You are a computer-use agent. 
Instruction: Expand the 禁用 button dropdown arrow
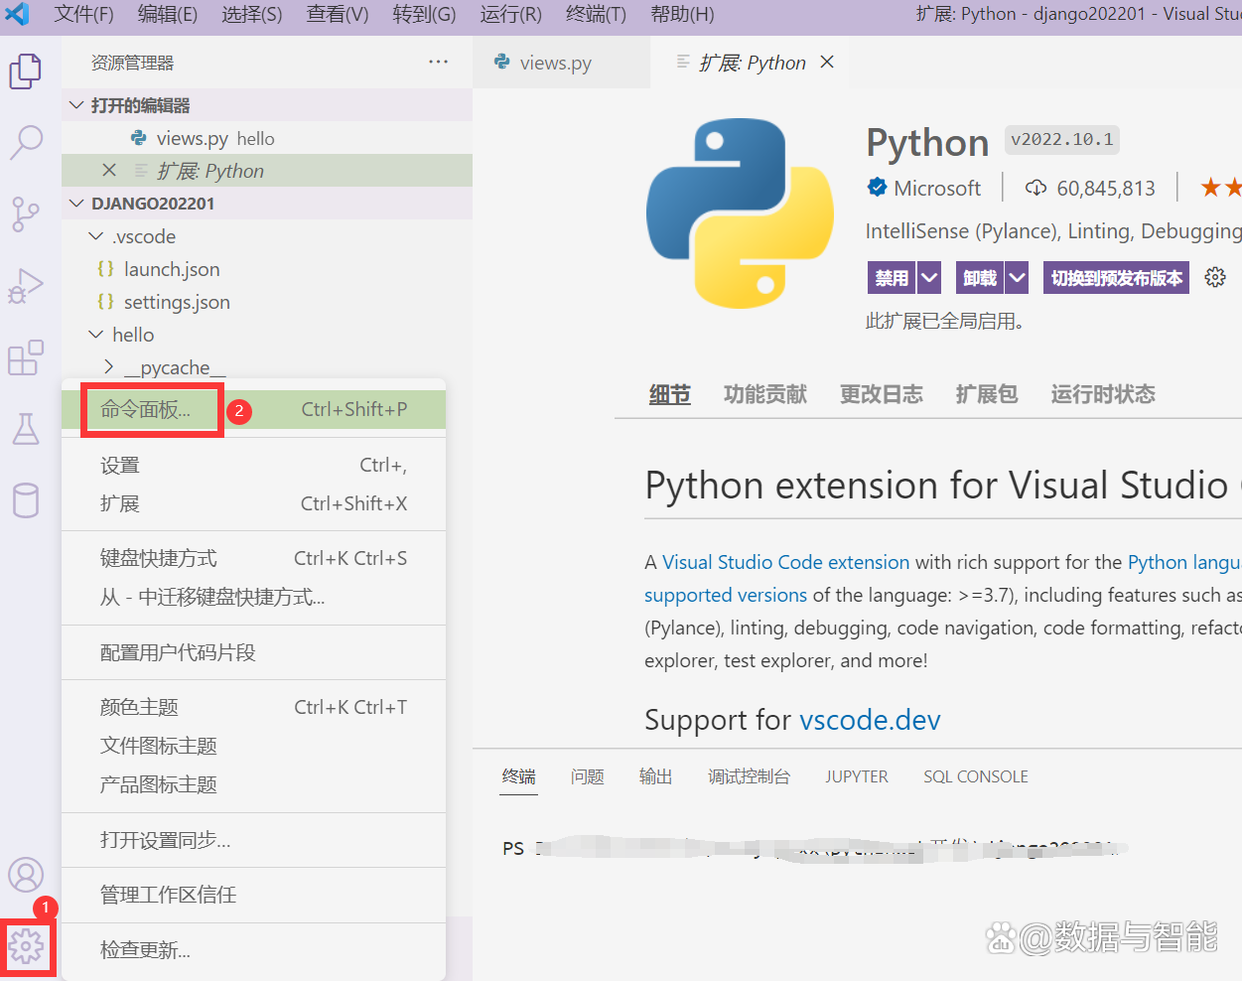tap(929, 277)
